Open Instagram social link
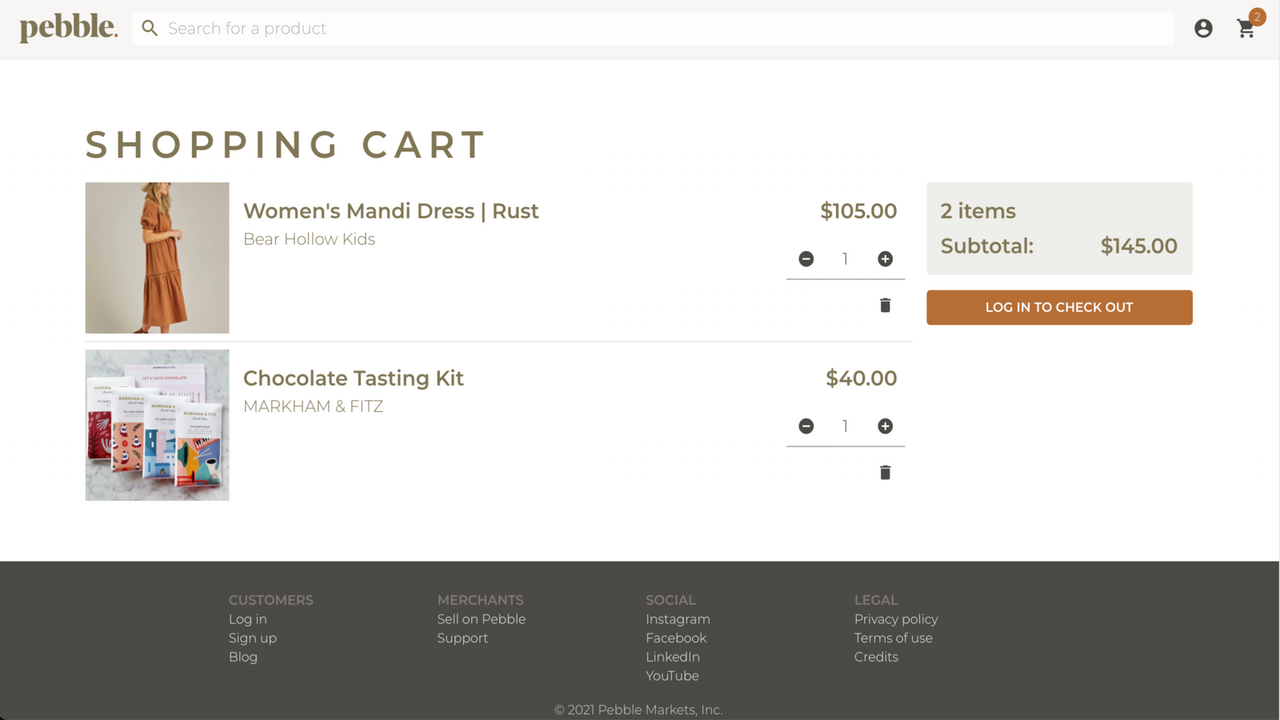This screenshot has height=720, width=1280. [x=678, y=619]
